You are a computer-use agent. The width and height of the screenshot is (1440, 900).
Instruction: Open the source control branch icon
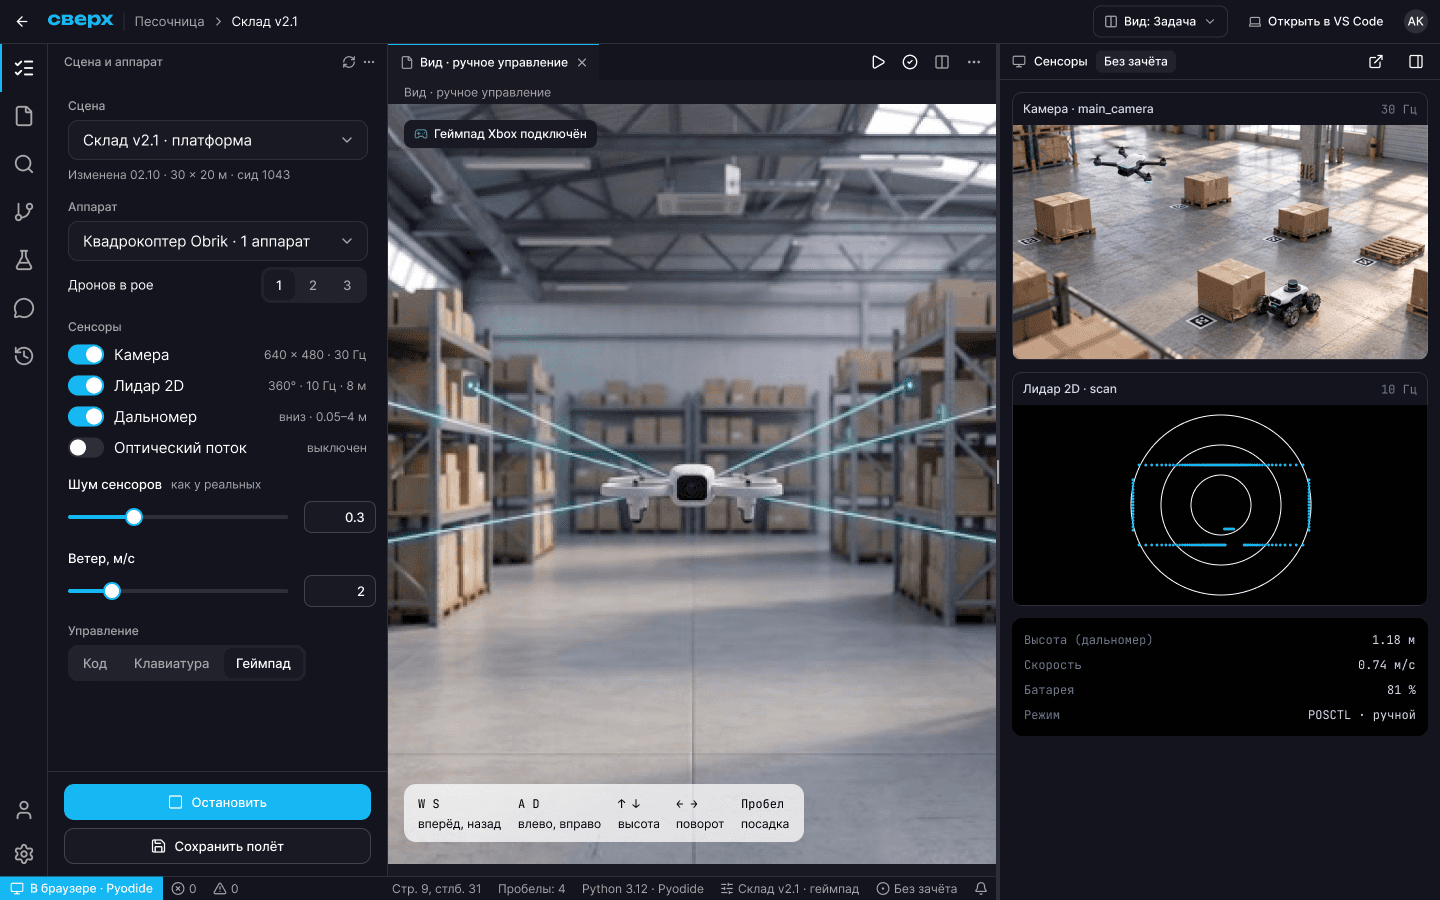click(x=24, y=212)
